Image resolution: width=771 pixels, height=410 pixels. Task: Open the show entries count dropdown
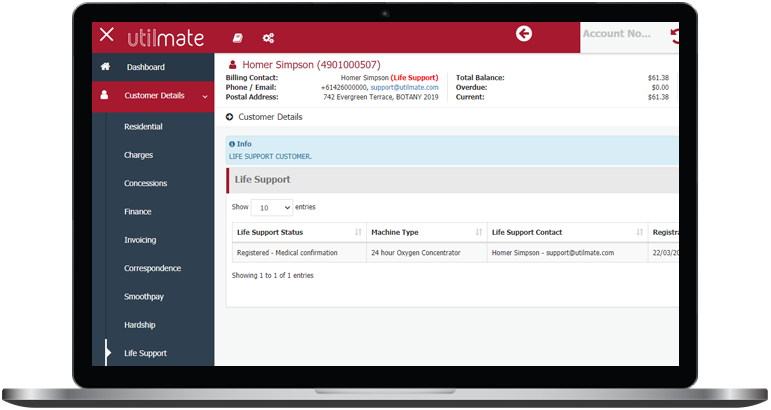pyautogui.click(x=271, y=207)
